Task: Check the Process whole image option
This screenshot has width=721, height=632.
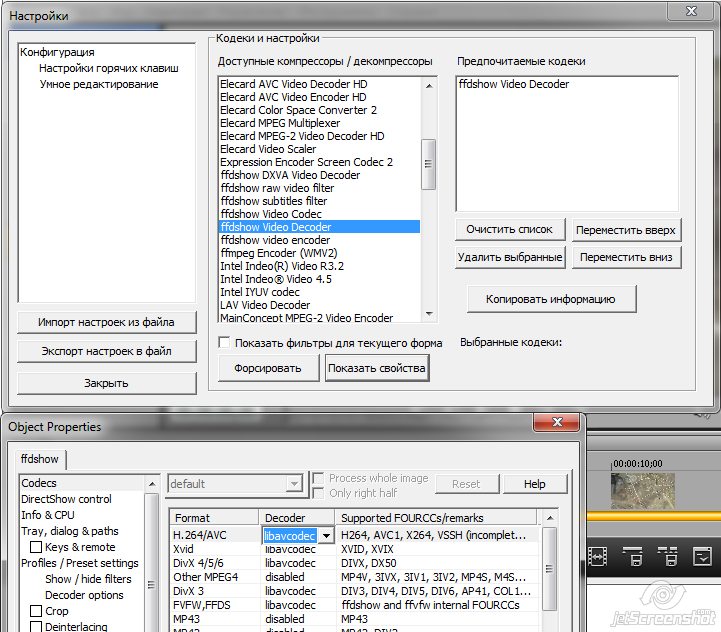Action: point(318,478)
